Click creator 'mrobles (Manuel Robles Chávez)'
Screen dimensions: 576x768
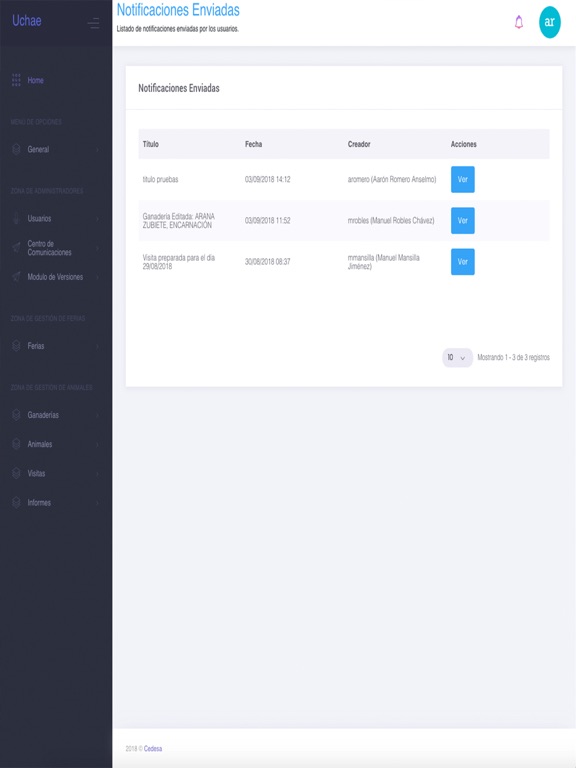tap(390, 220)
